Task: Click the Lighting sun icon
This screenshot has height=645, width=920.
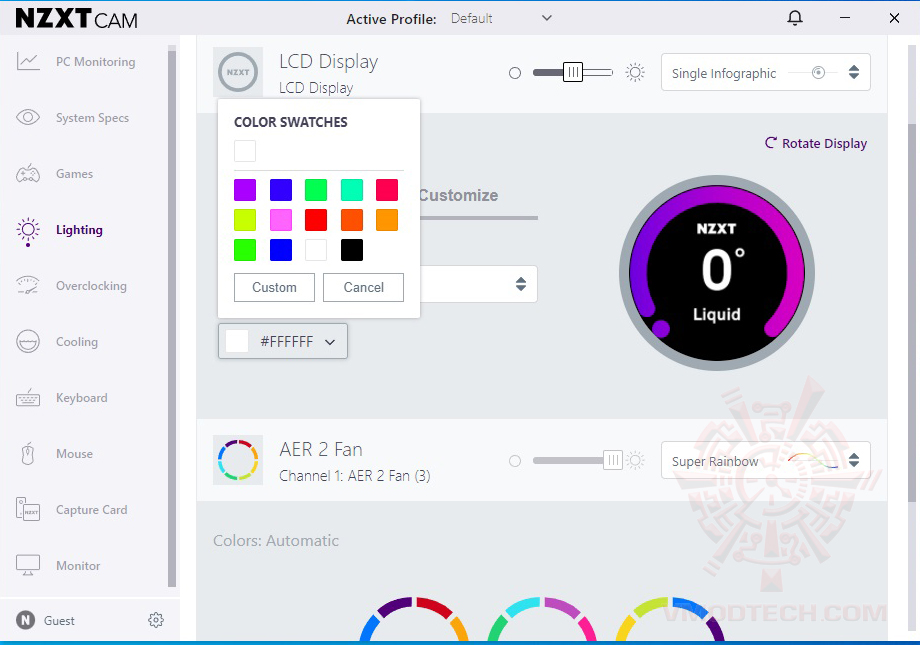Action: [x=28, y=231]
